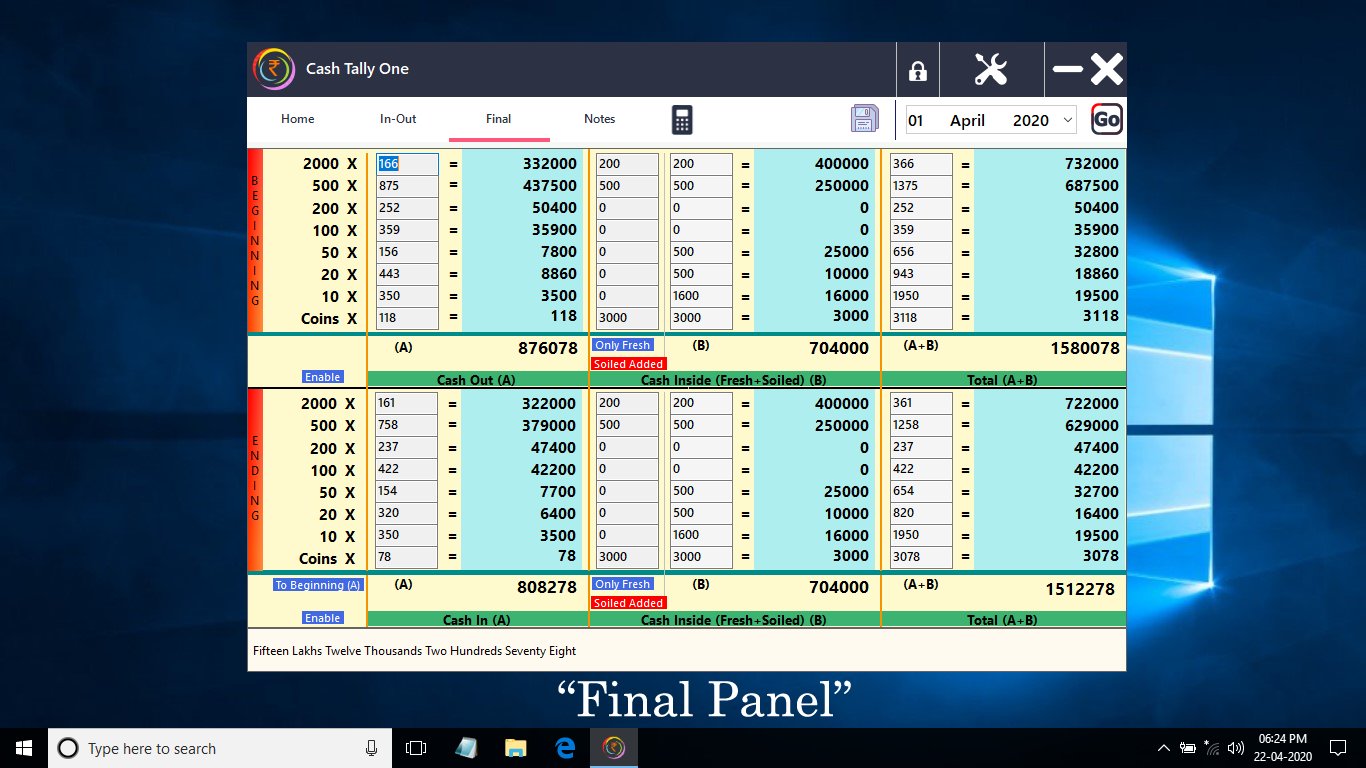
Task: Open settings via the wrench icon
Action: [991, 69]
